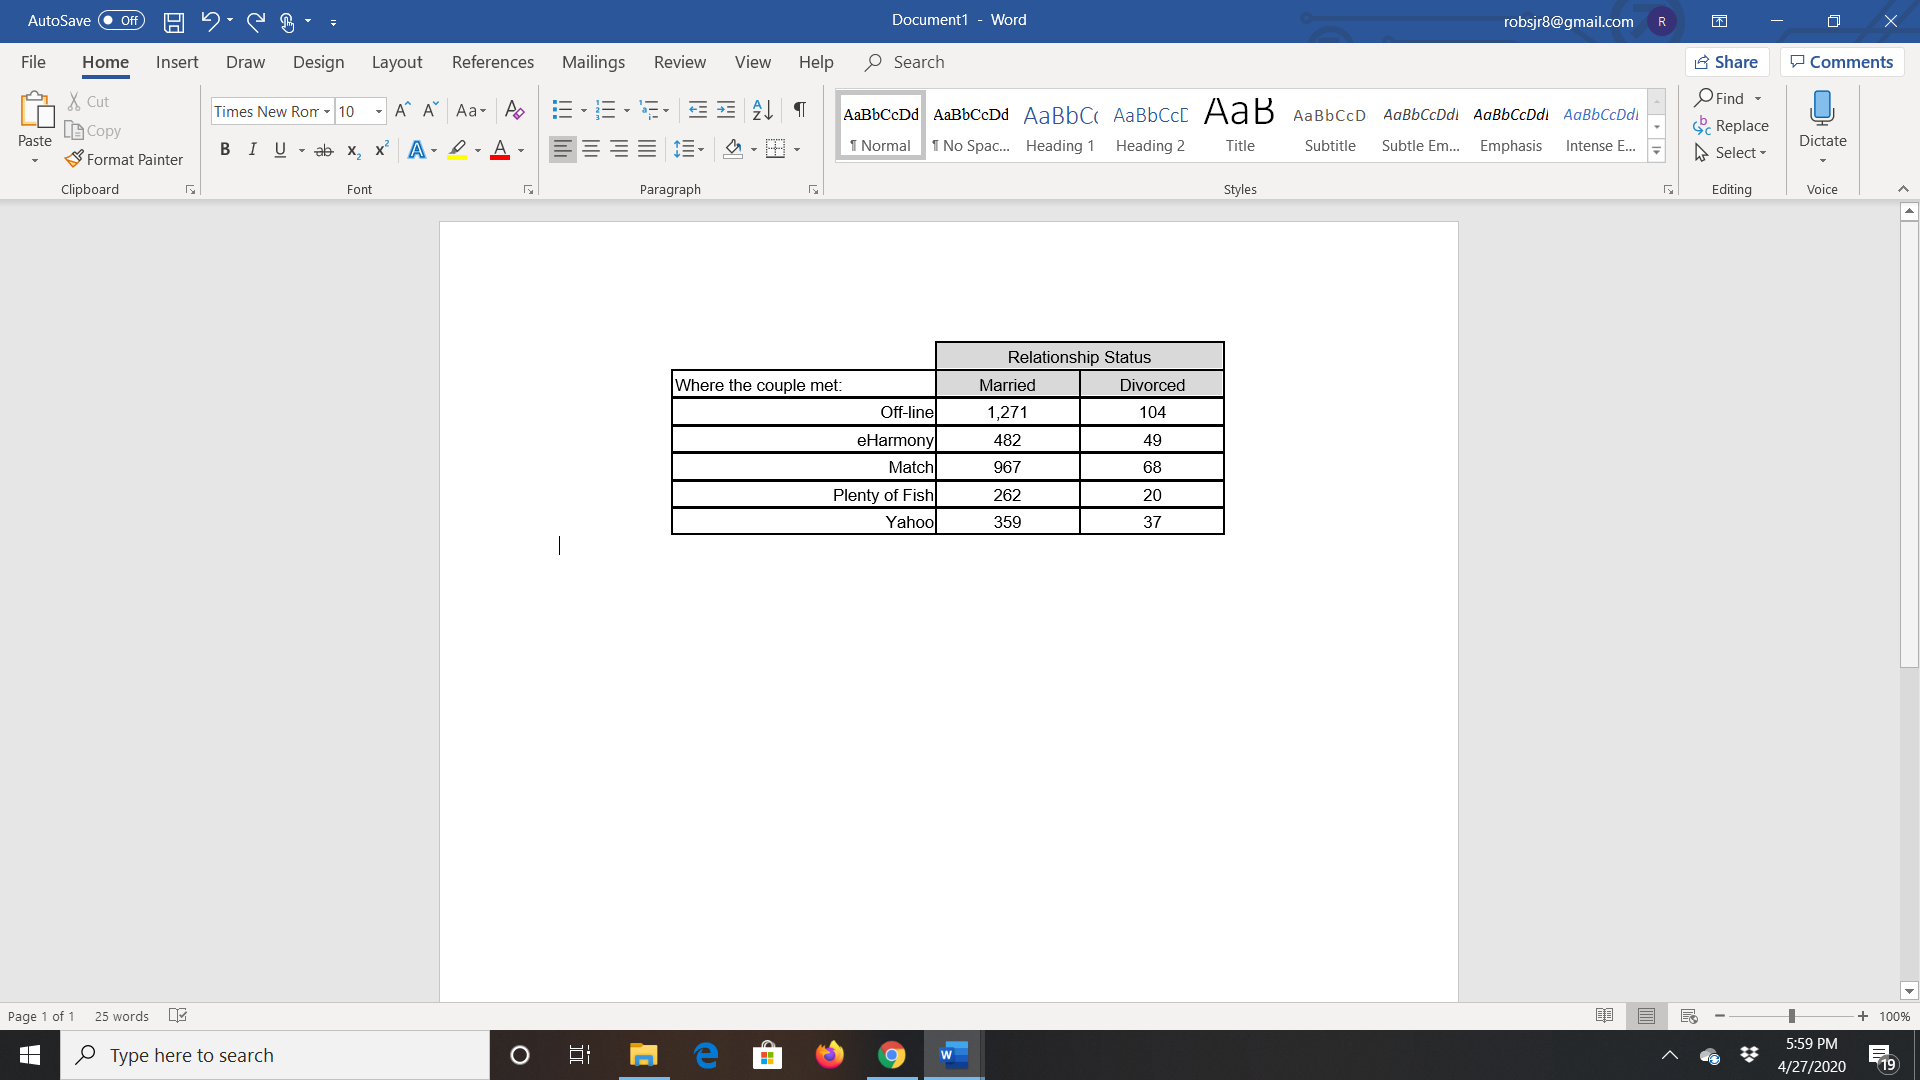Toggle Bold formatting
Screen dimensions: 1920x1080
[225, 149]
